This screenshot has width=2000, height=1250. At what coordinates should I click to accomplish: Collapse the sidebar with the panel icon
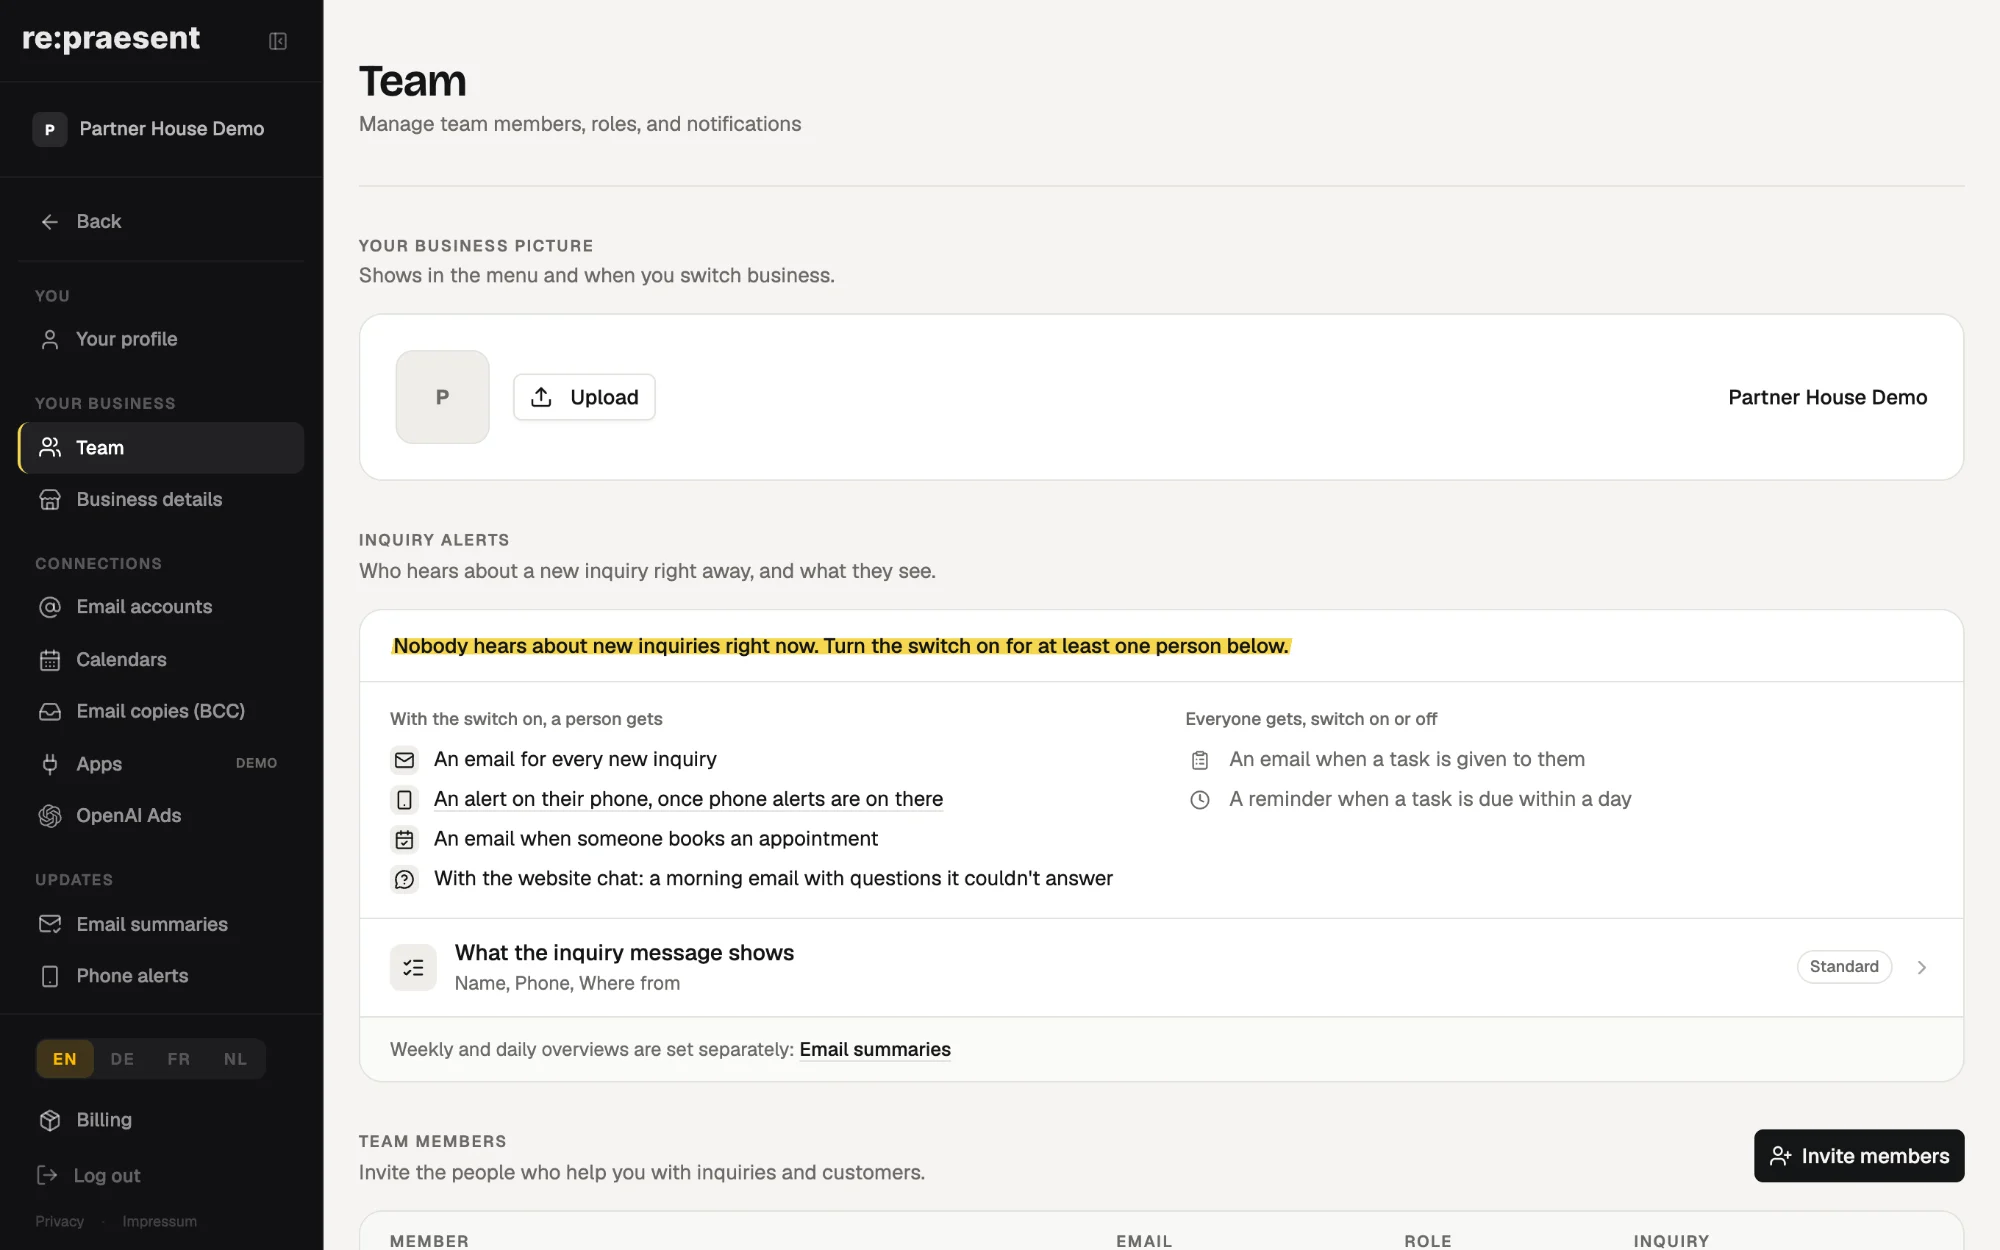pos(278,41)
